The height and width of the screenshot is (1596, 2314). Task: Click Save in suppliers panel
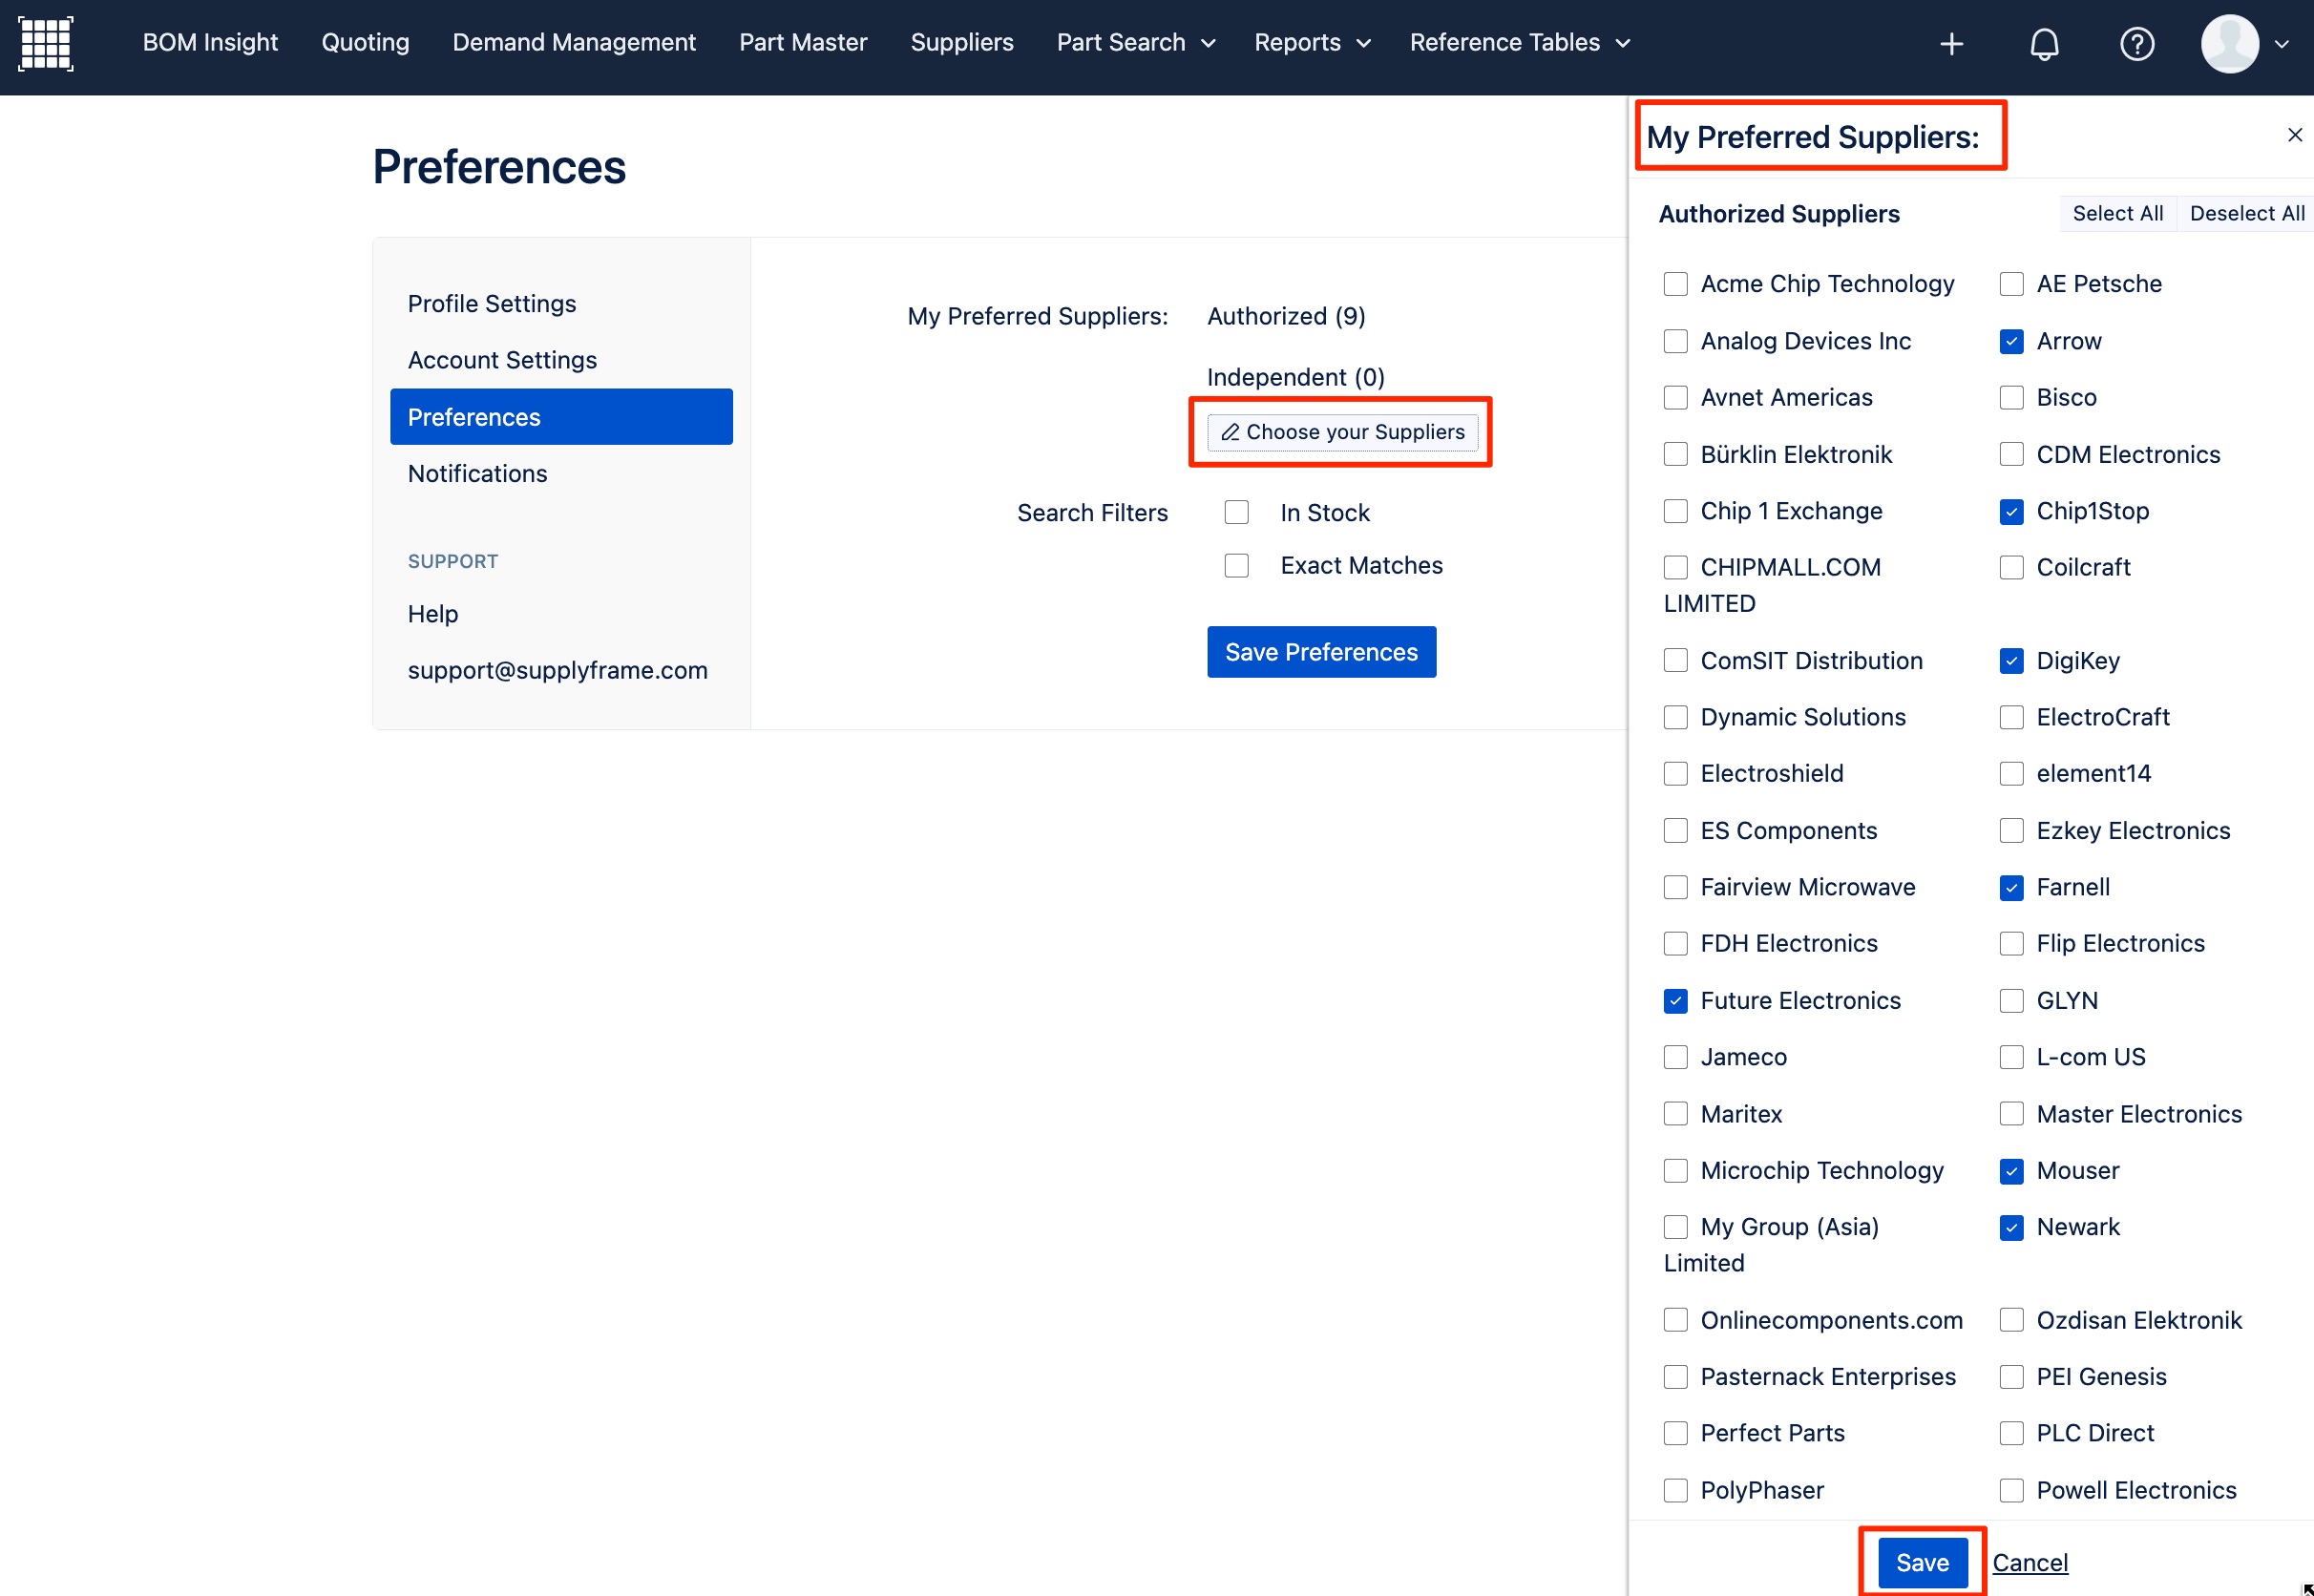[x=1922, y=1563]
